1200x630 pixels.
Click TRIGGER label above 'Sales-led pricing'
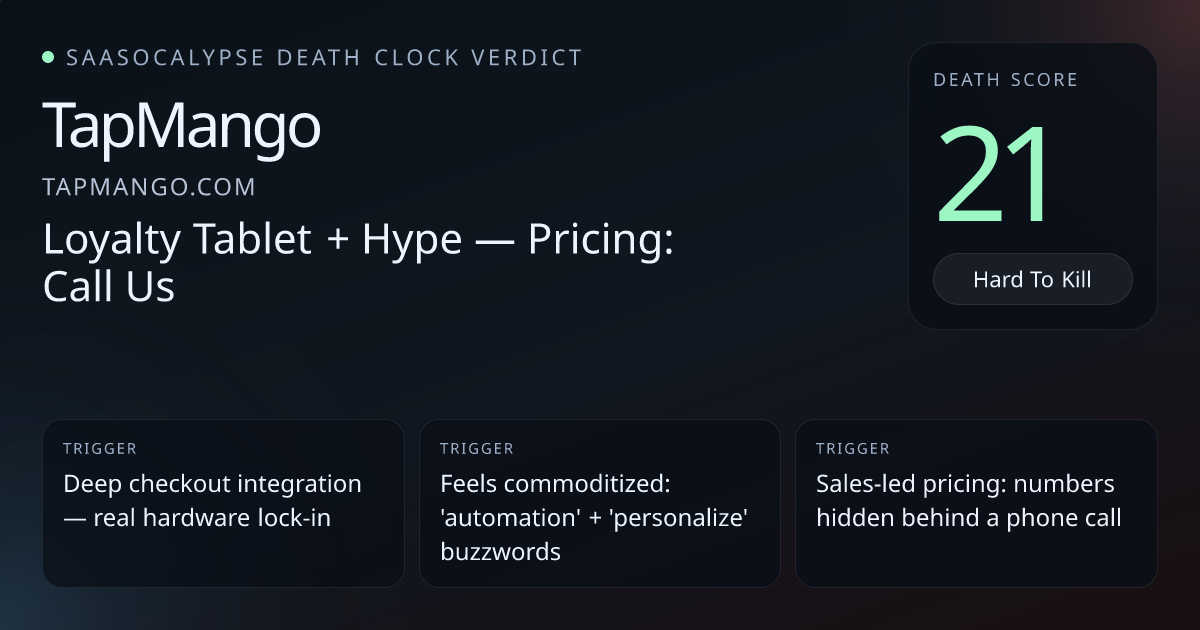853,449
